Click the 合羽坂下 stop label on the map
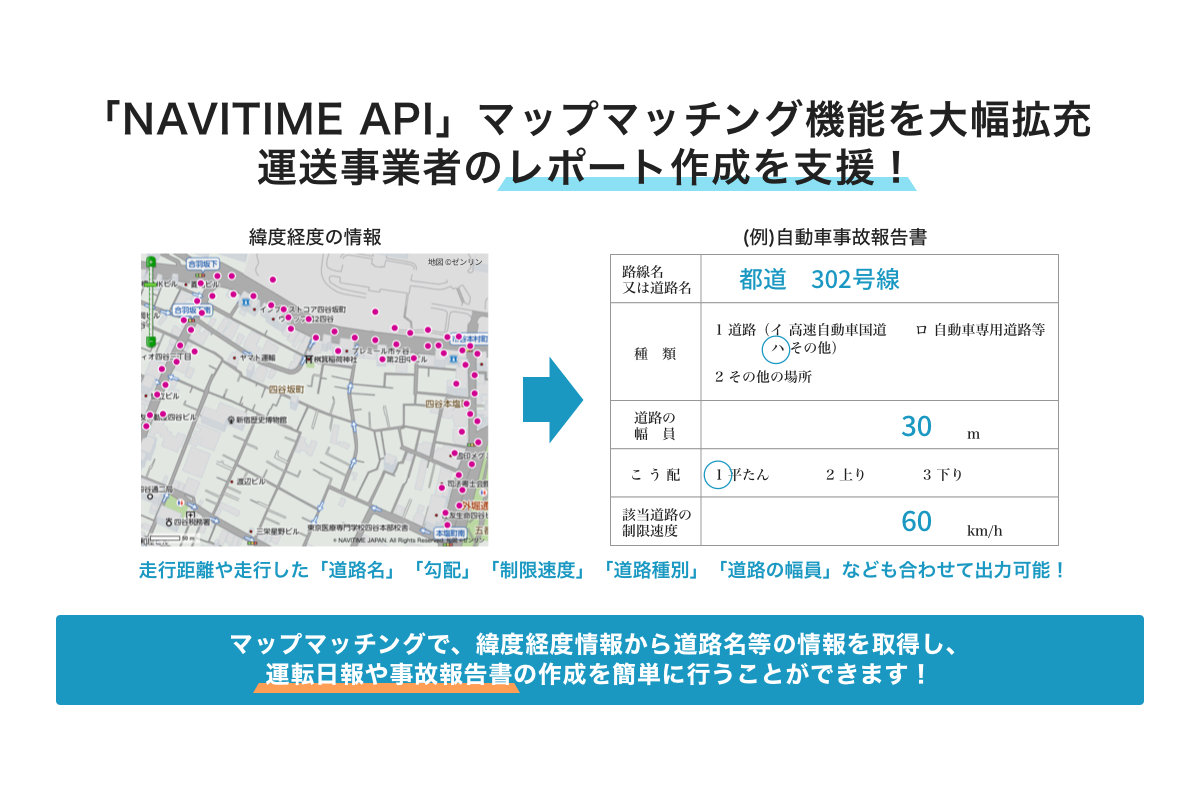 point(203,263)
